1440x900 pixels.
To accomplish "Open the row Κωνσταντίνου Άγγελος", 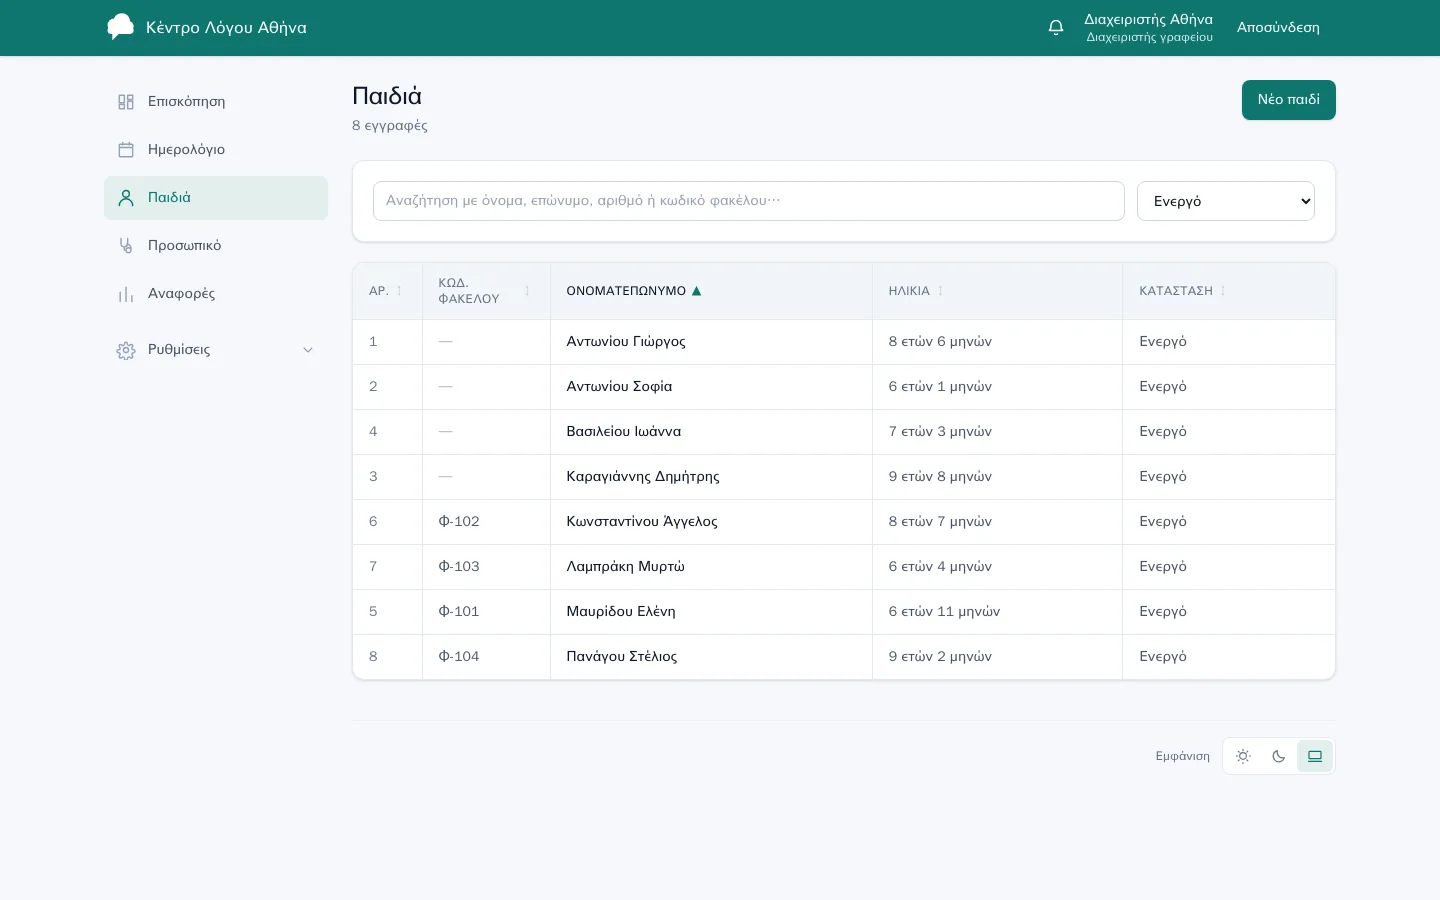I will (x=844, y=522).
